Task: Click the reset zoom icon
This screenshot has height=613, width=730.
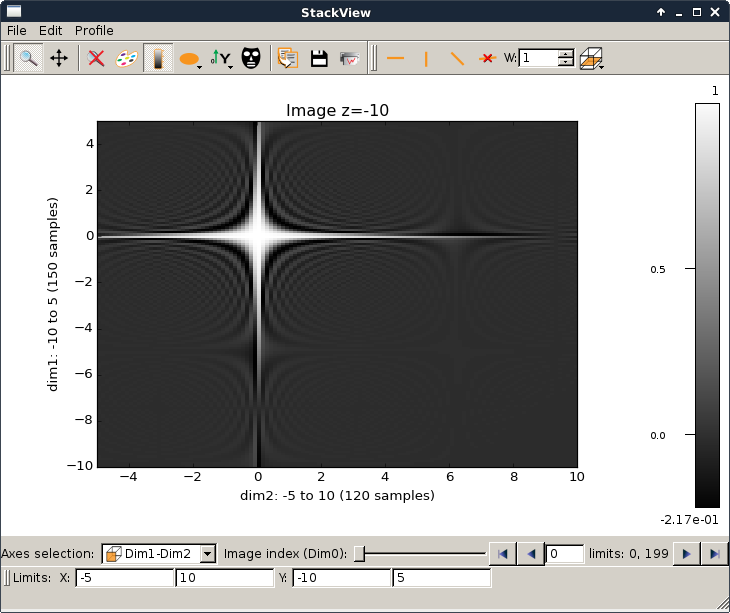Action: point(96,58)
